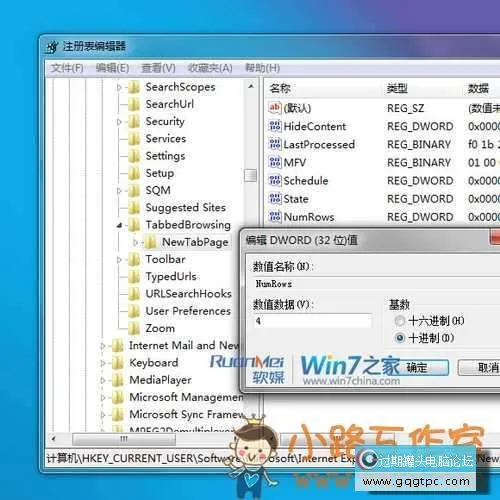Click the DWORD icon beside State
Screen dimensions: 500x500
pyautogui.click(x=275, y=199)
